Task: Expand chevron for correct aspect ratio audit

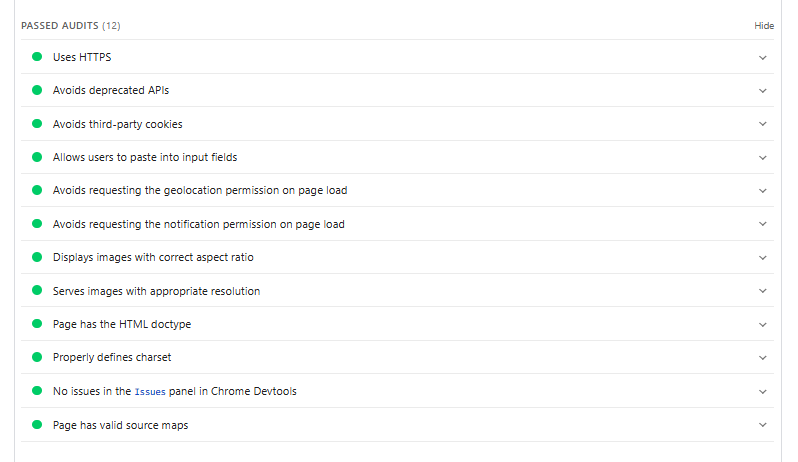Action: [762, 257]
